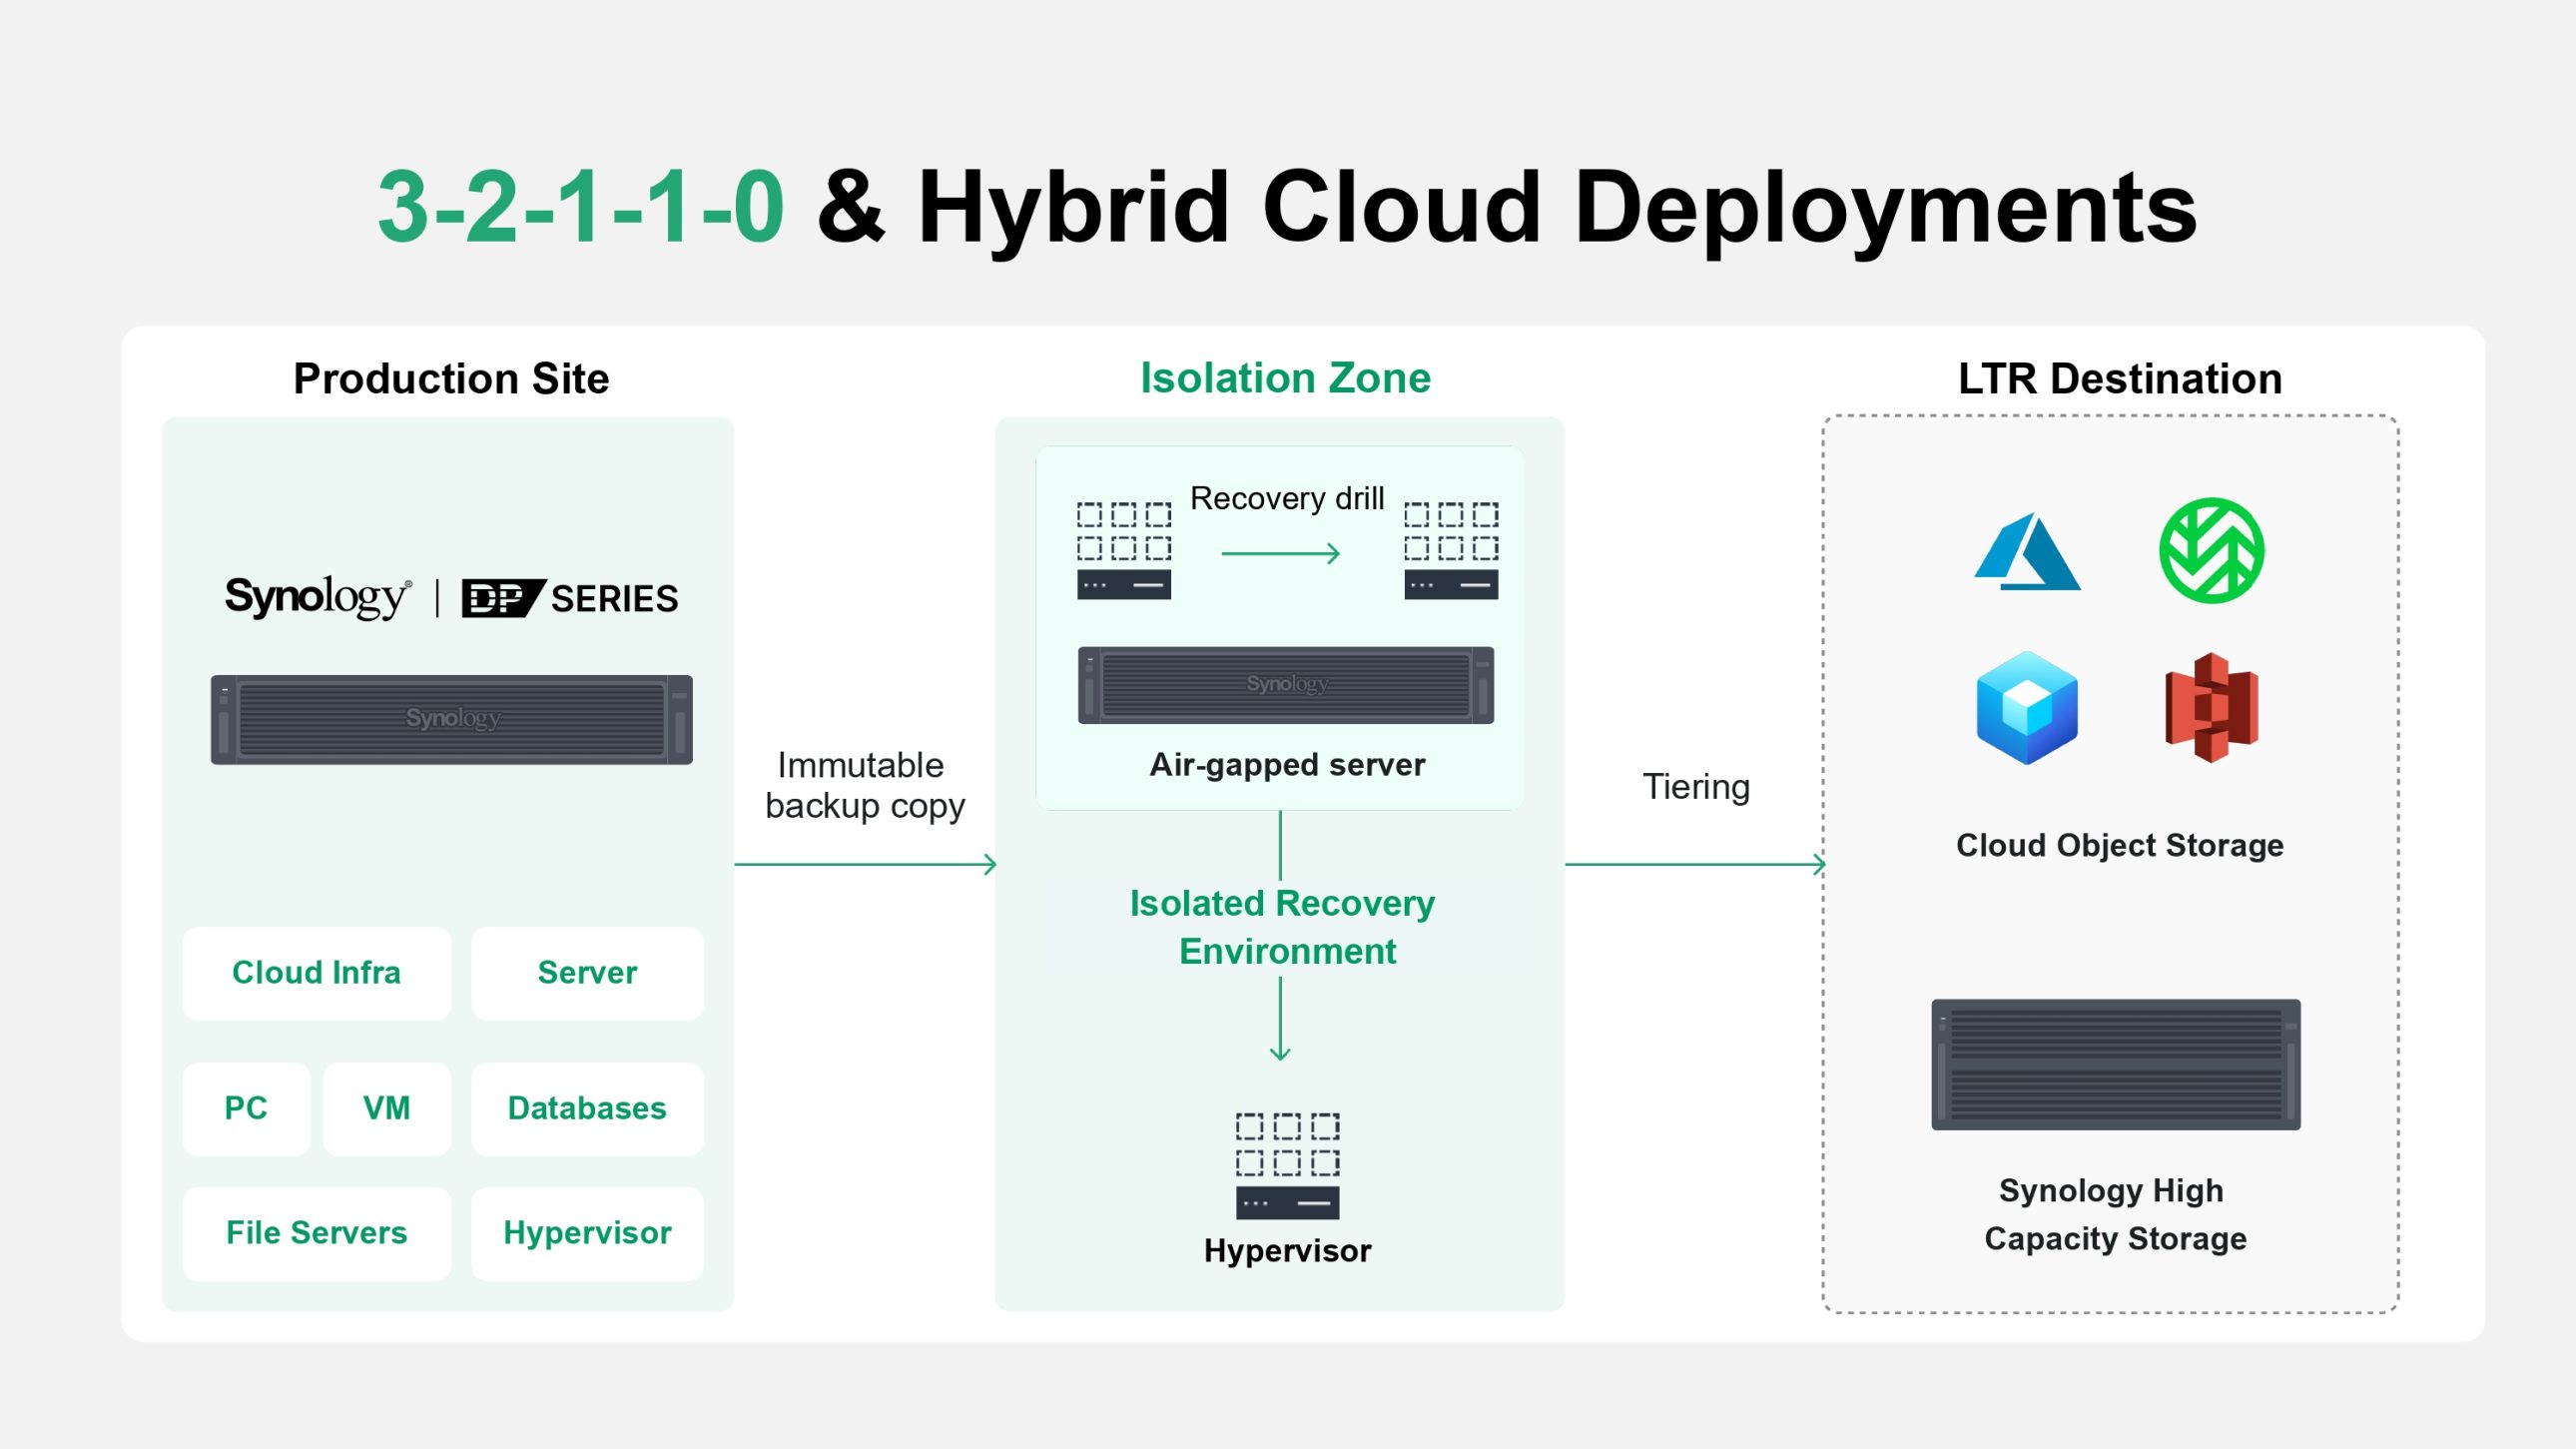
Task: Click the green Wasabi logo icon
Action: [2211, 550]
